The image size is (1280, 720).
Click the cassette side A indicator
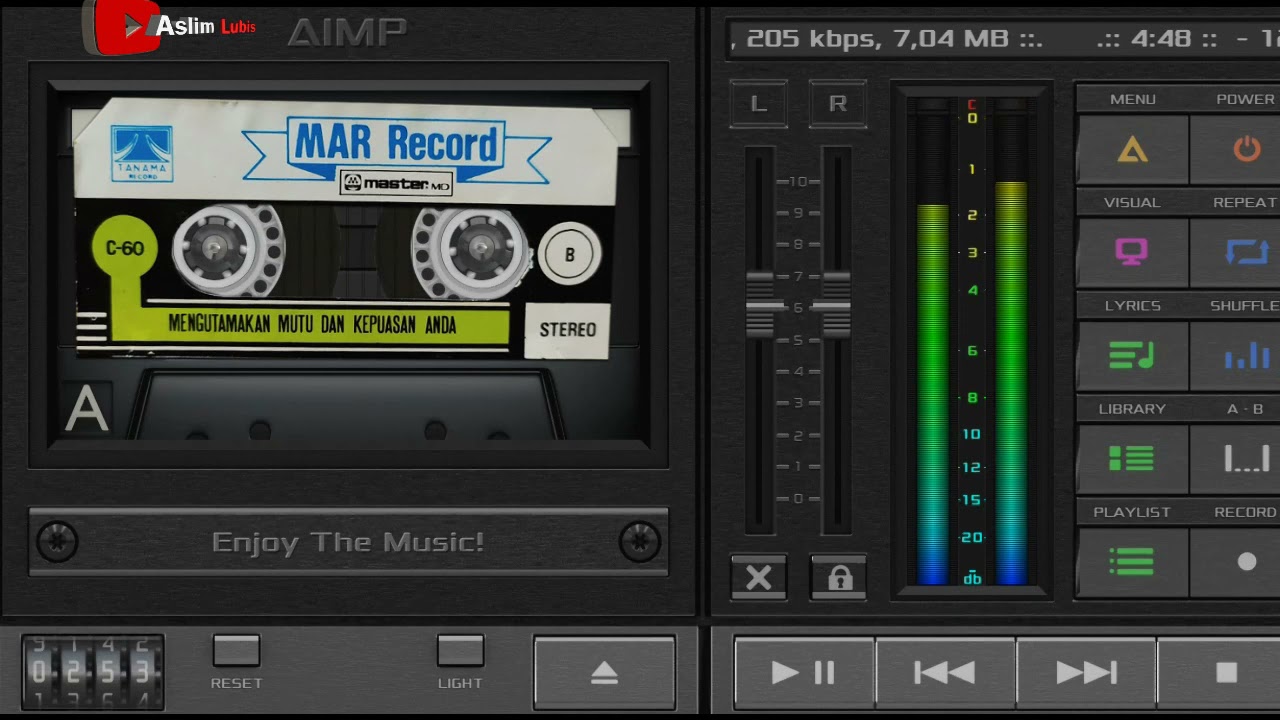[x=87, y=410]
